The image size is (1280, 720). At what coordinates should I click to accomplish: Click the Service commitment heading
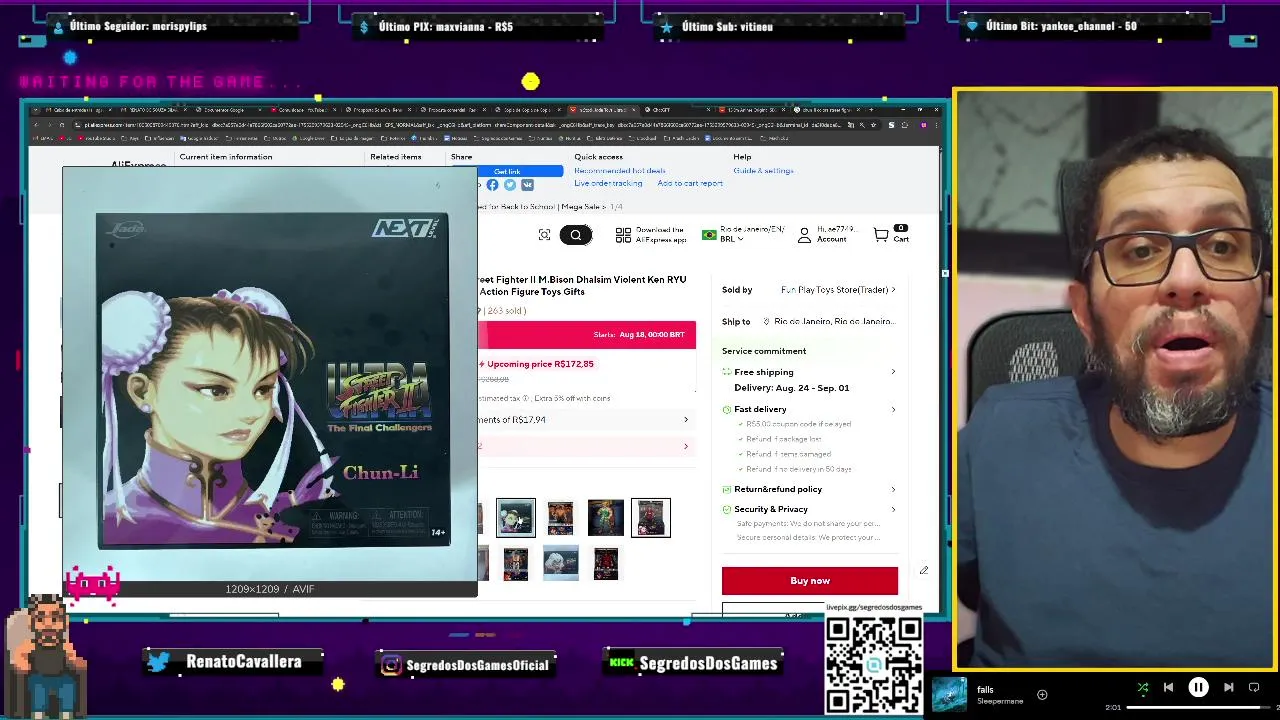764,351
